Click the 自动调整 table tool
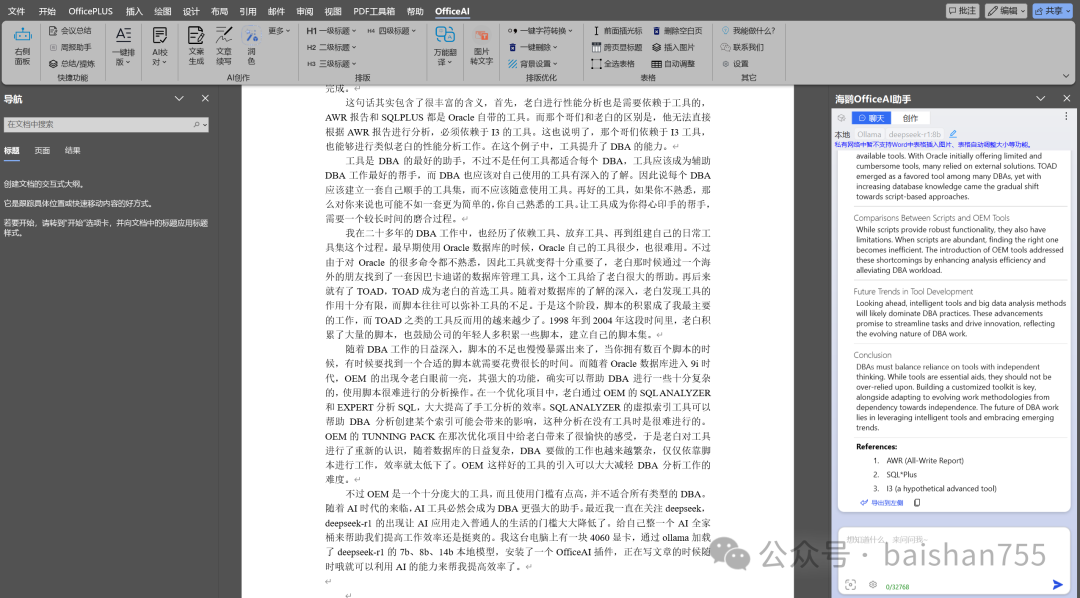 coord(674,63)
